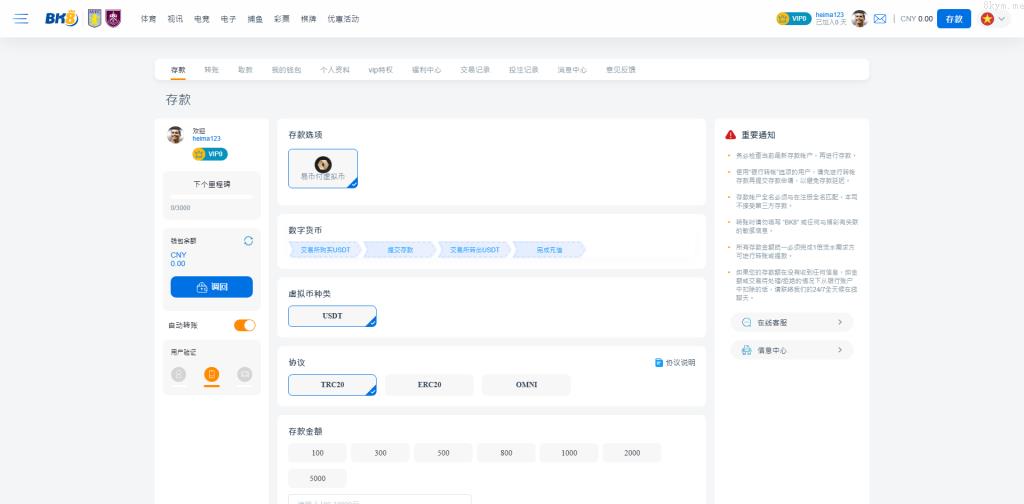Toggle the 自动转账 auto transfer switch
This screenshot has width=1024, height=504.
(244, 325)
